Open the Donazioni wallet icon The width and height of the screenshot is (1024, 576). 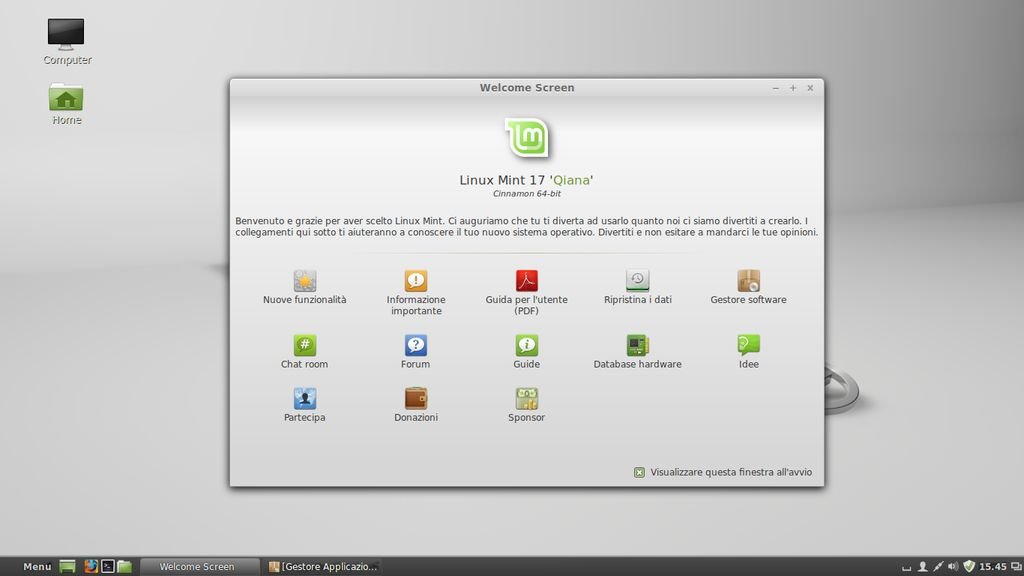(416, 399)
